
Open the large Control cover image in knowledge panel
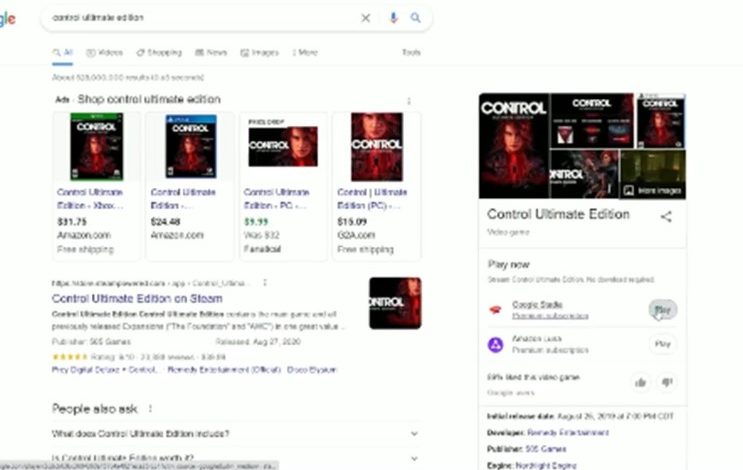(514, 145)
